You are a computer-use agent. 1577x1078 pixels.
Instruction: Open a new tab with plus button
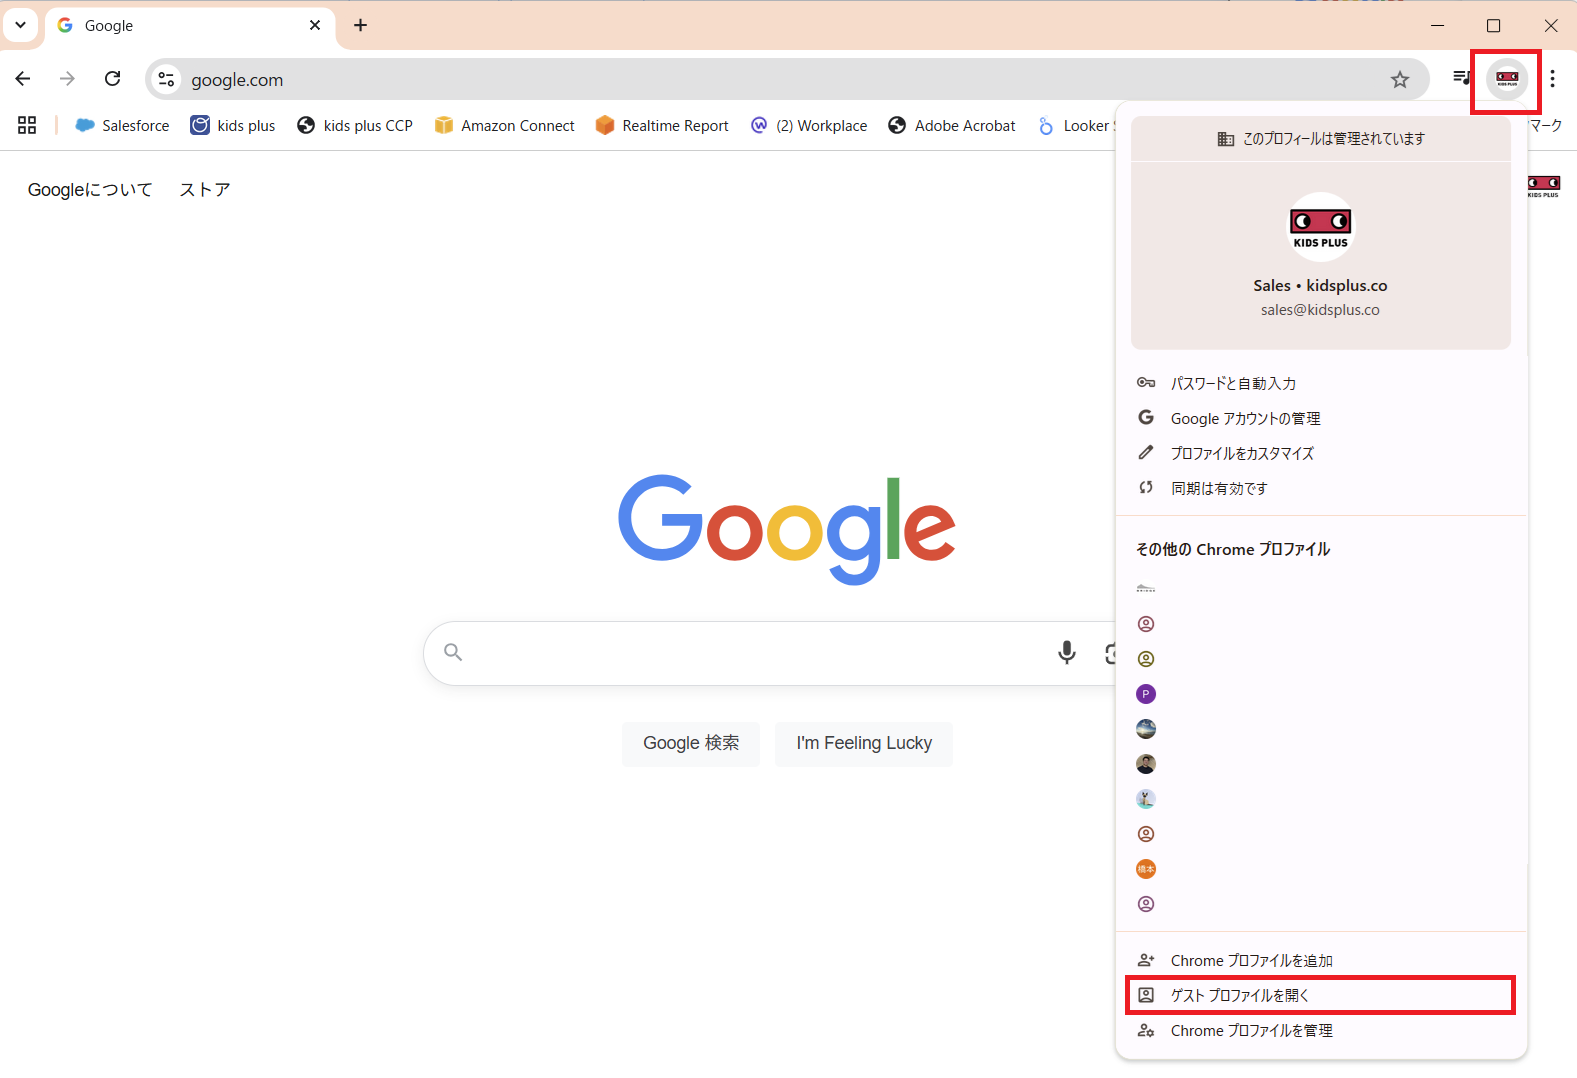(x=361, y=25)
